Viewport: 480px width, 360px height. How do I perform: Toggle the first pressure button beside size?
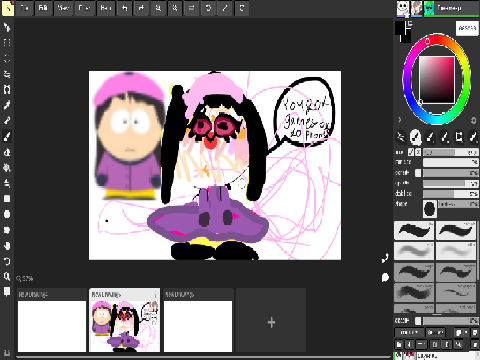pyautogui.click(x=411, y=152)
